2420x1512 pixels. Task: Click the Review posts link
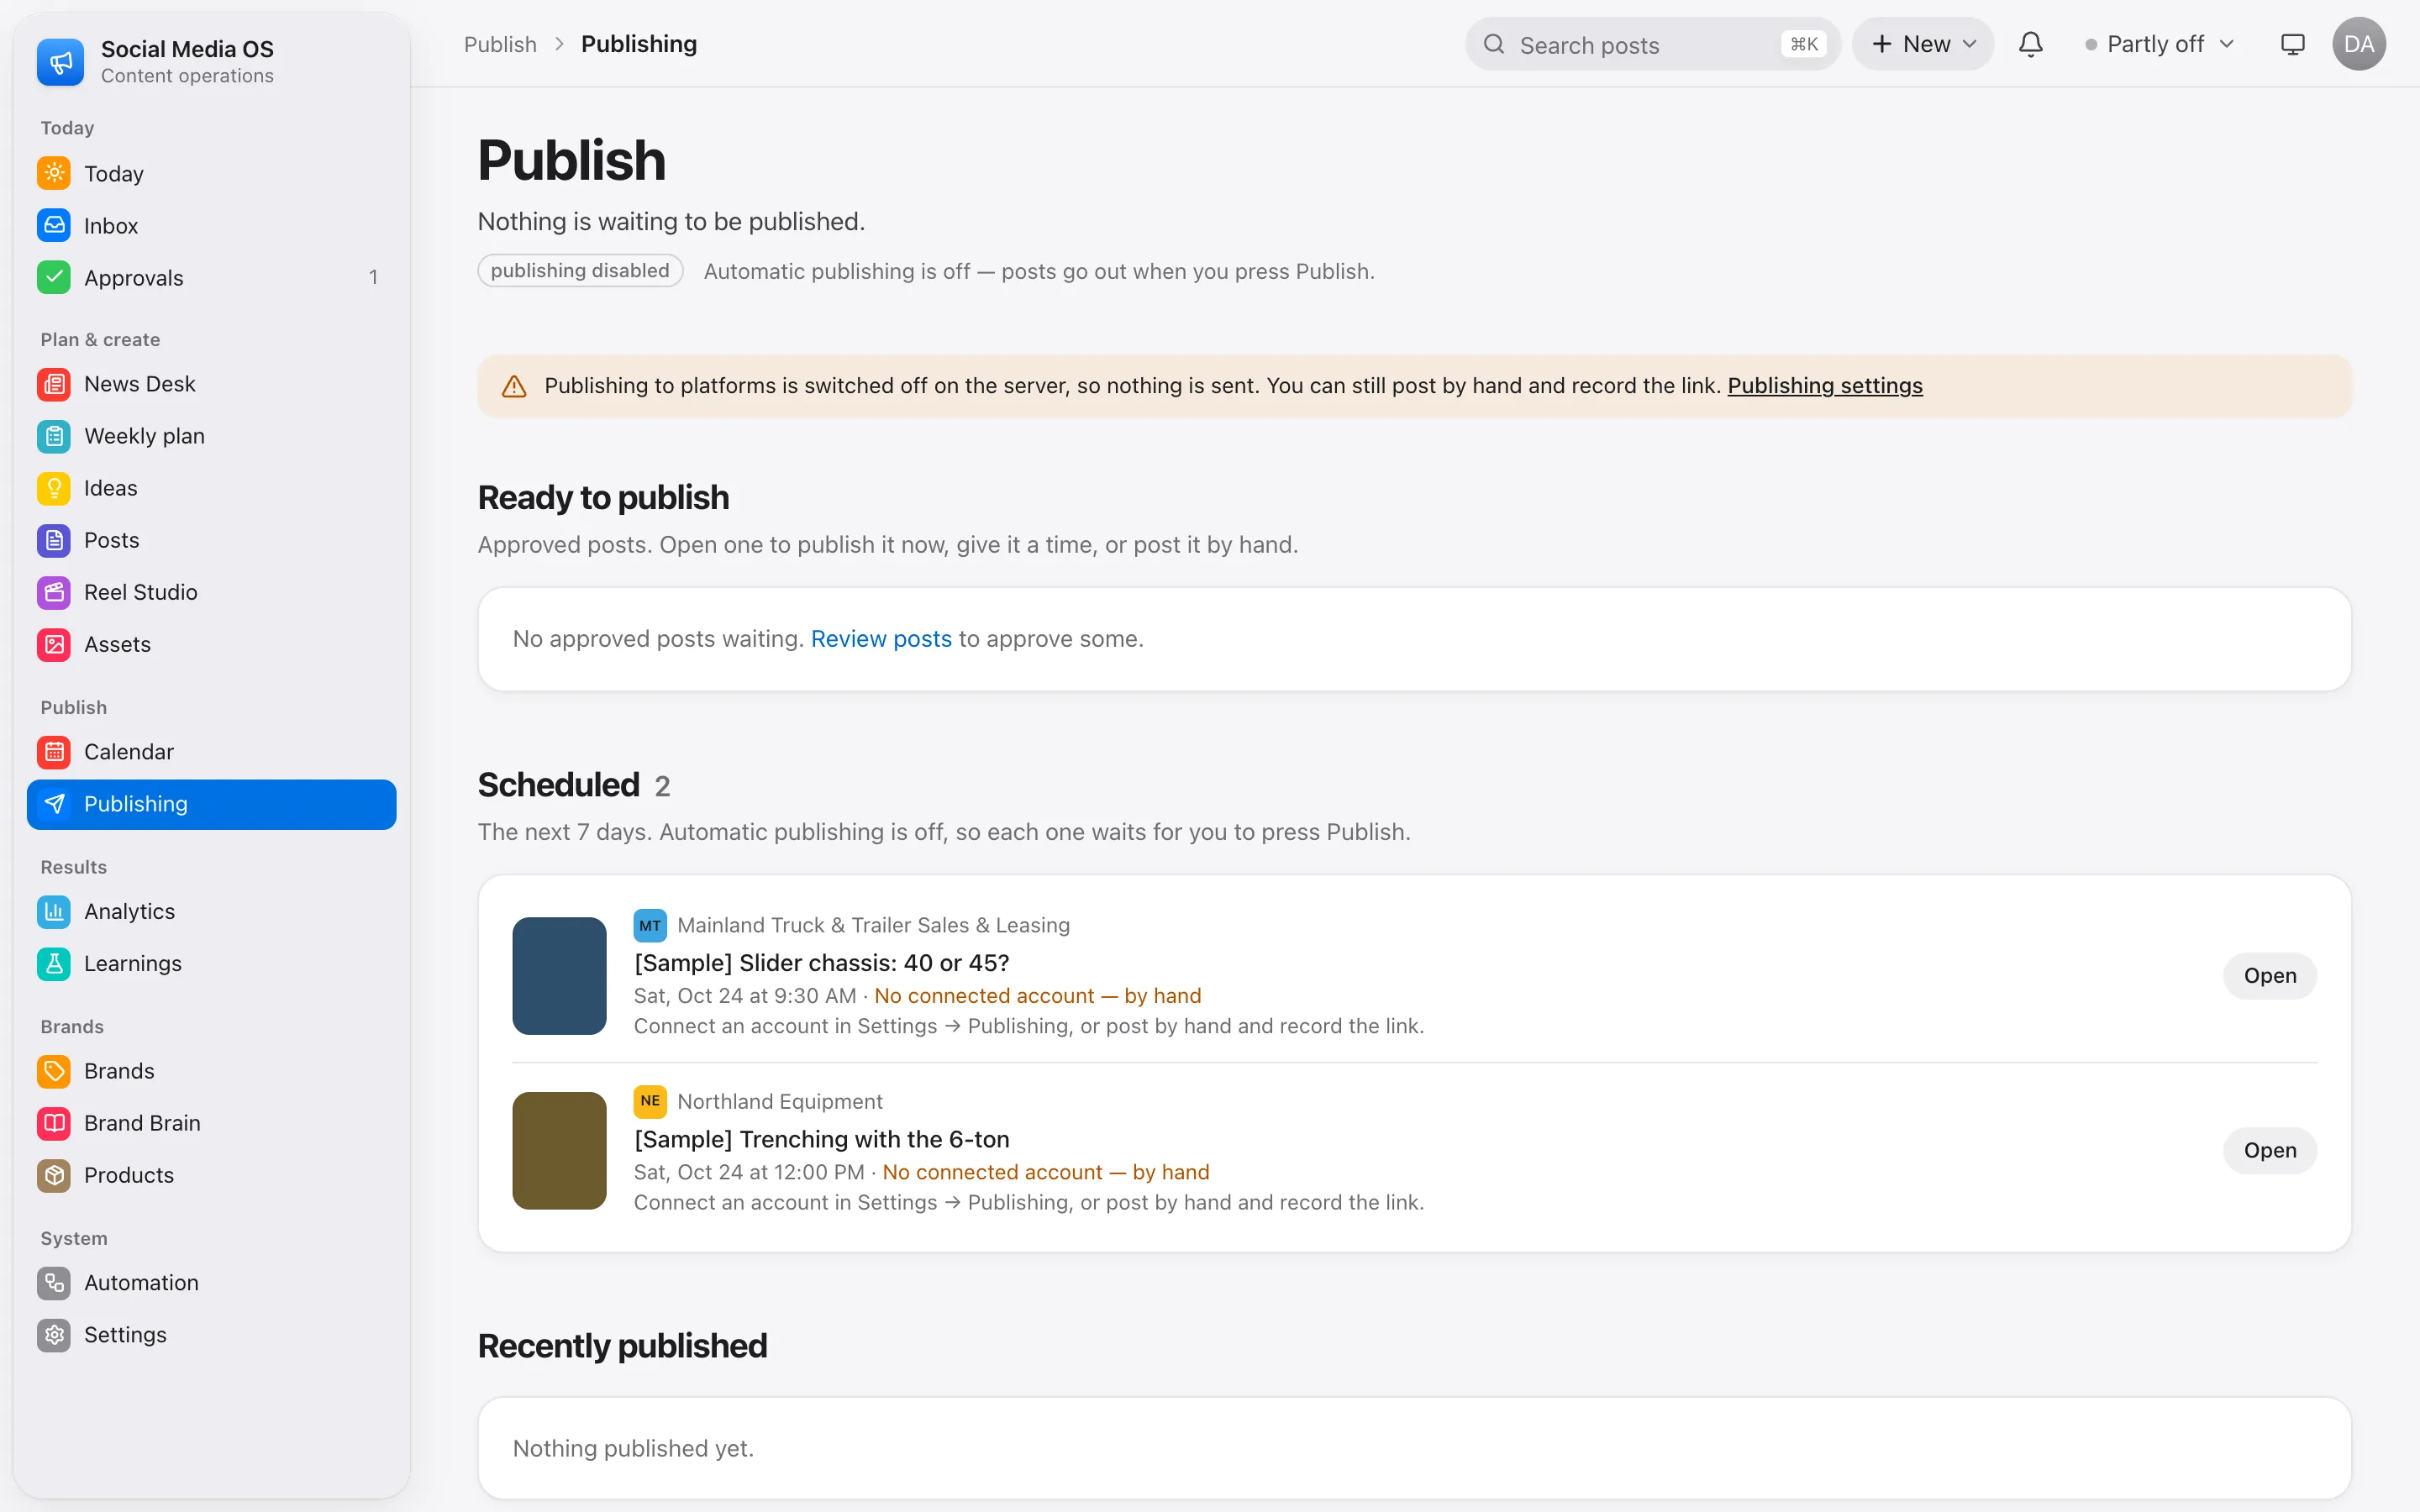[x=881, y=638]
